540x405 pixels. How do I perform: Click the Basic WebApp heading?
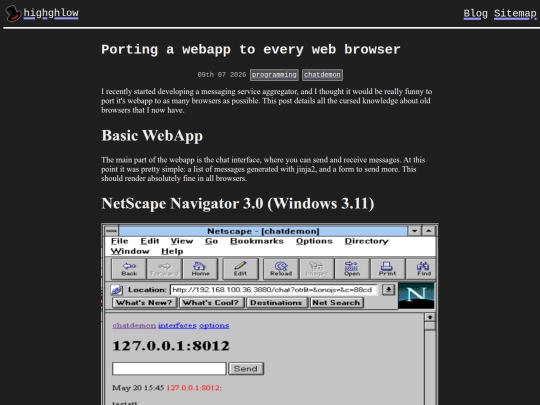coord(152,136)
